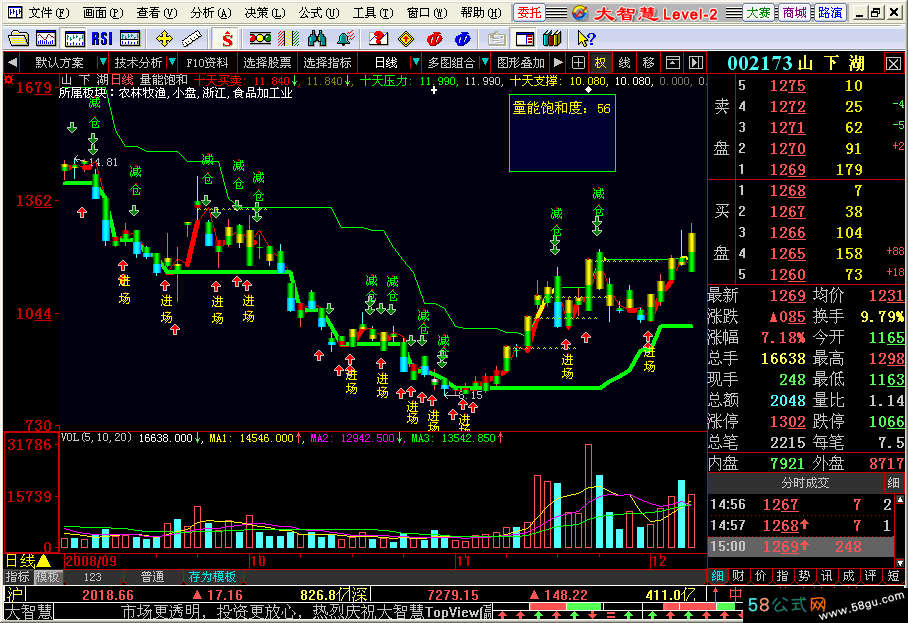This screenshot has height=623, width=908.
Task: Click the chart with question mark icon
Action: click(378, 39)
